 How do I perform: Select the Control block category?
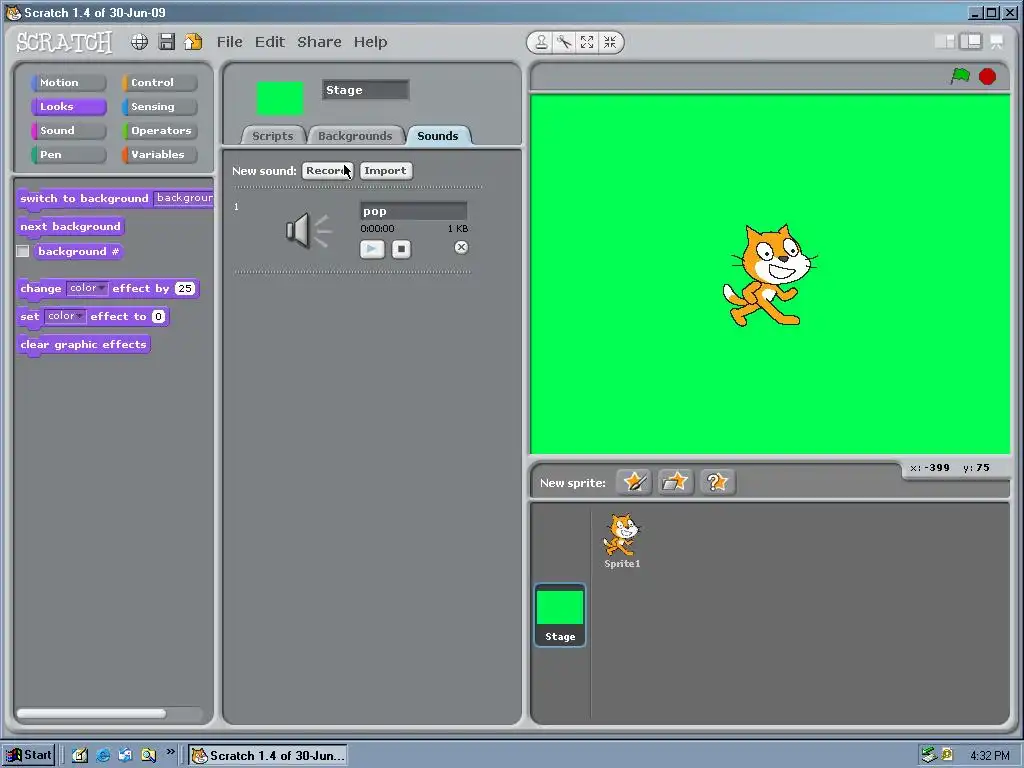click(x=159, y=83)
